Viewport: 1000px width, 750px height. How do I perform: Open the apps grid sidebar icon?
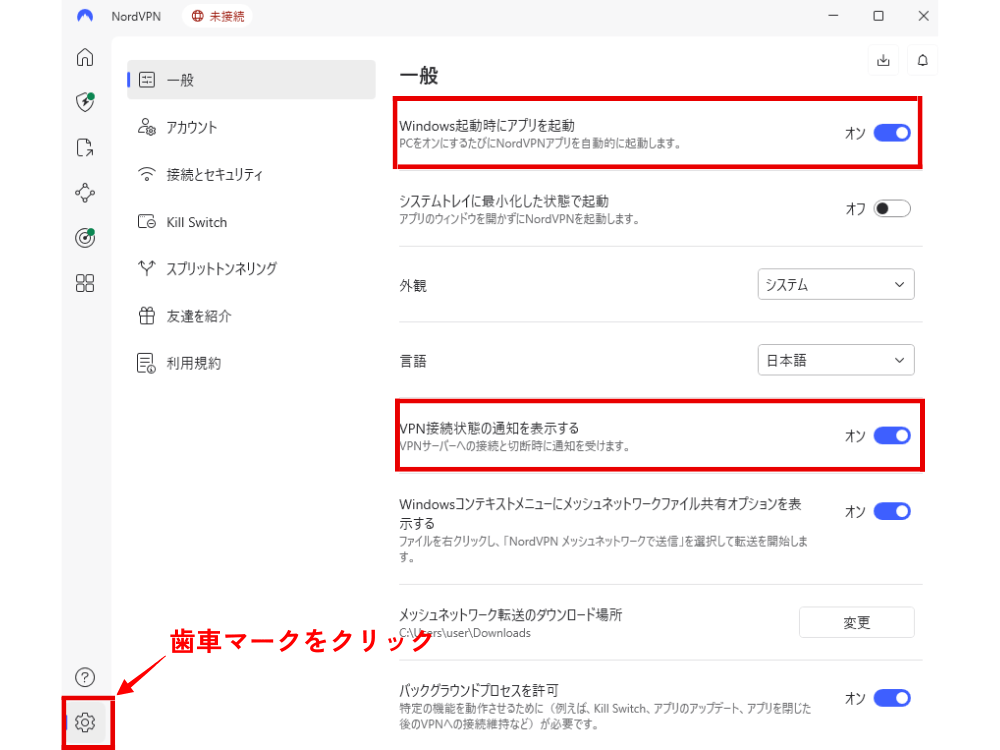(85, 283)
